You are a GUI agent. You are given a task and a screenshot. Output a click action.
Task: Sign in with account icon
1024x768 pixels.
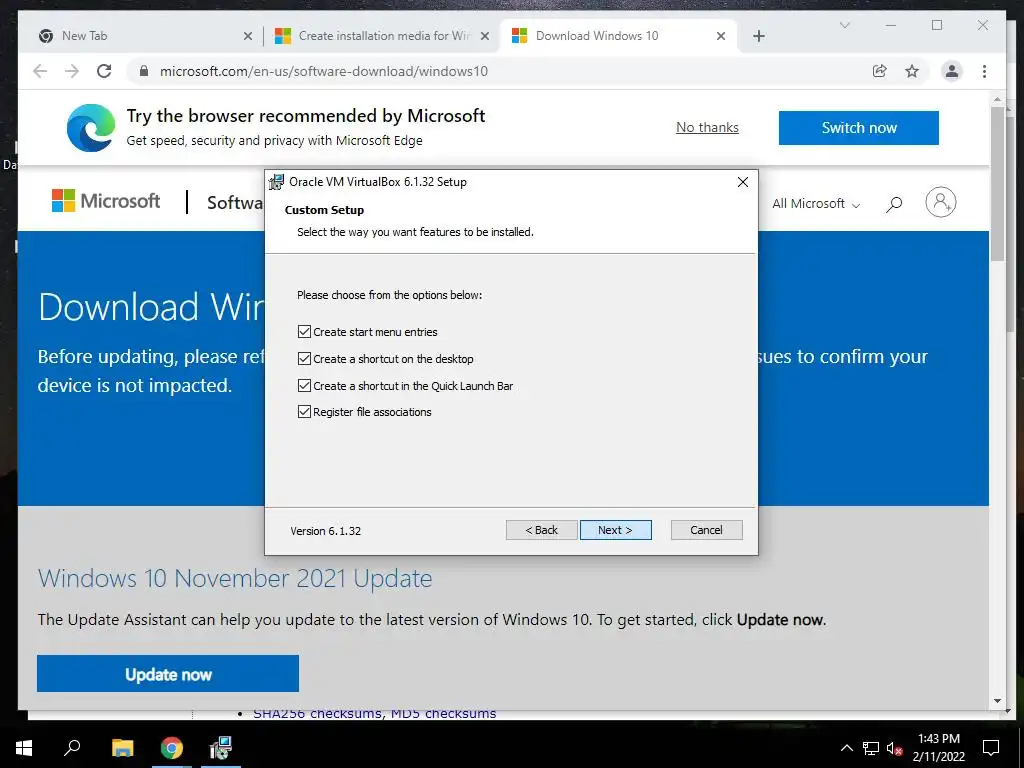coord(940,202)
